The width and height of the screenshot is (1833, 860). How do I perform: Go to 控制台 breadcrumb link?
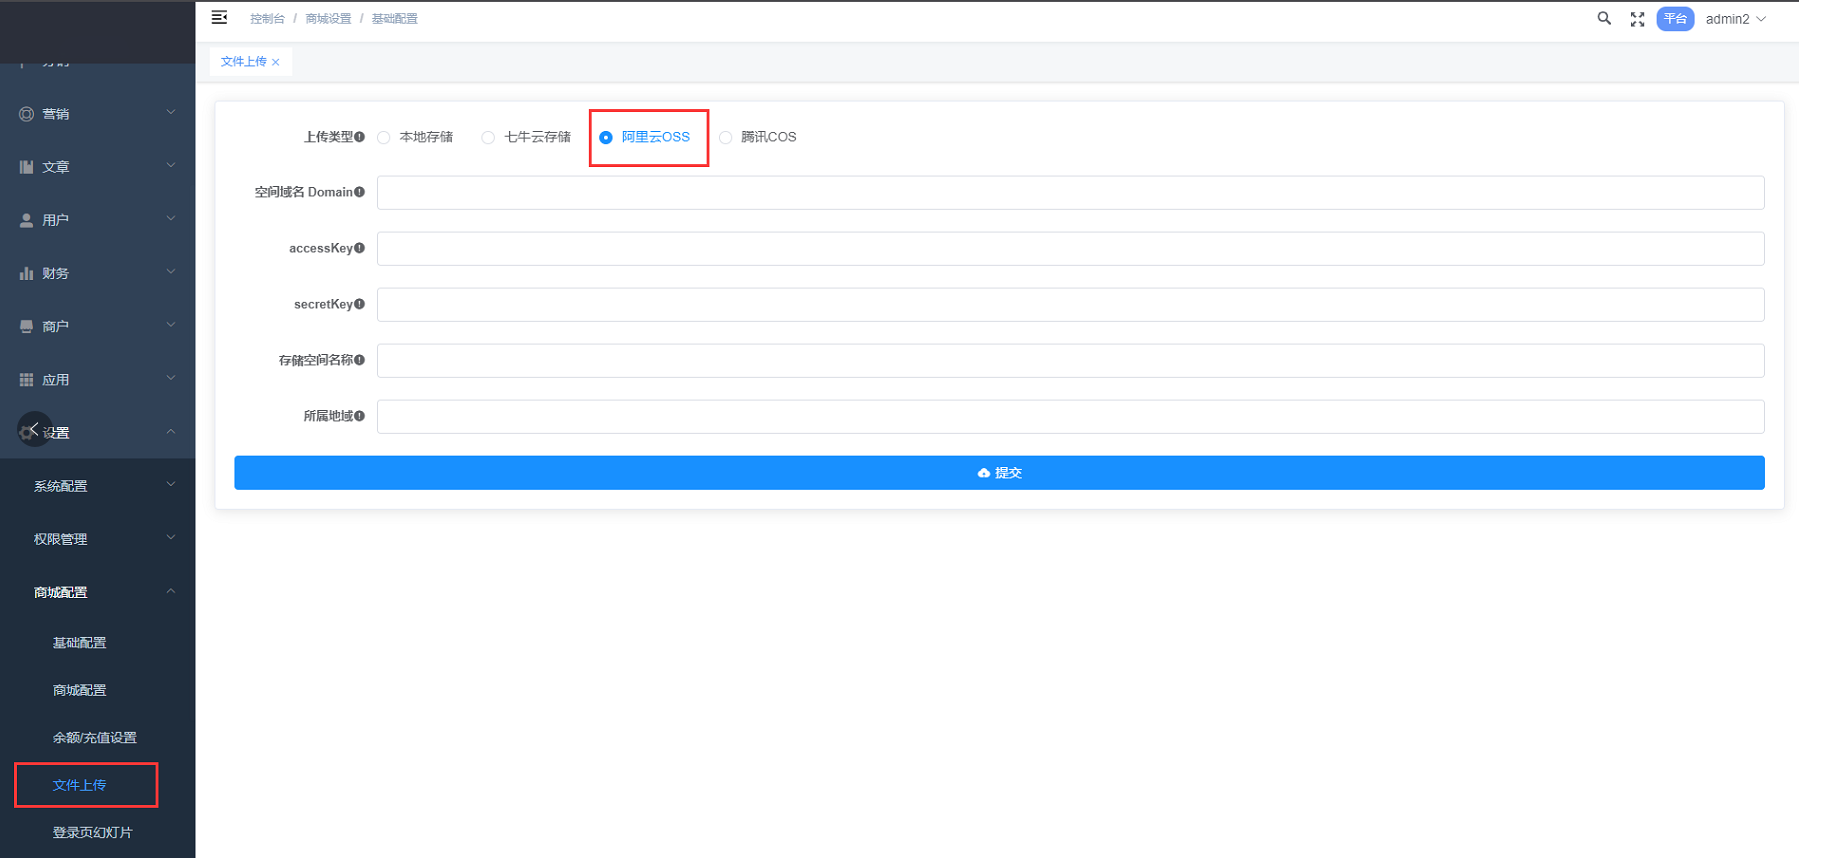pos(267,19)
